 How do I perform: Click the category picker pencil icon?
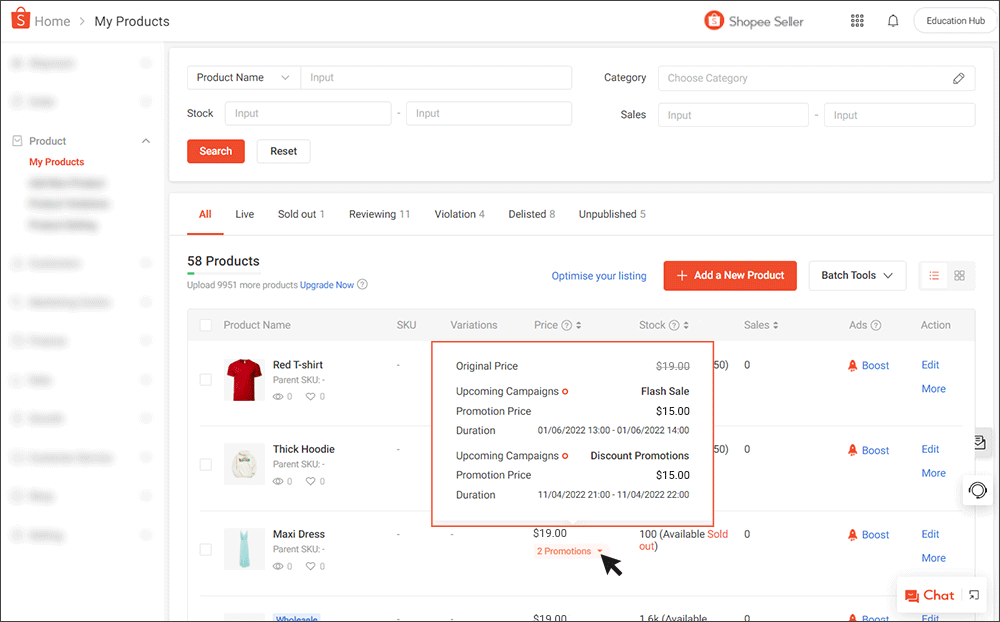tap(958, 78)
